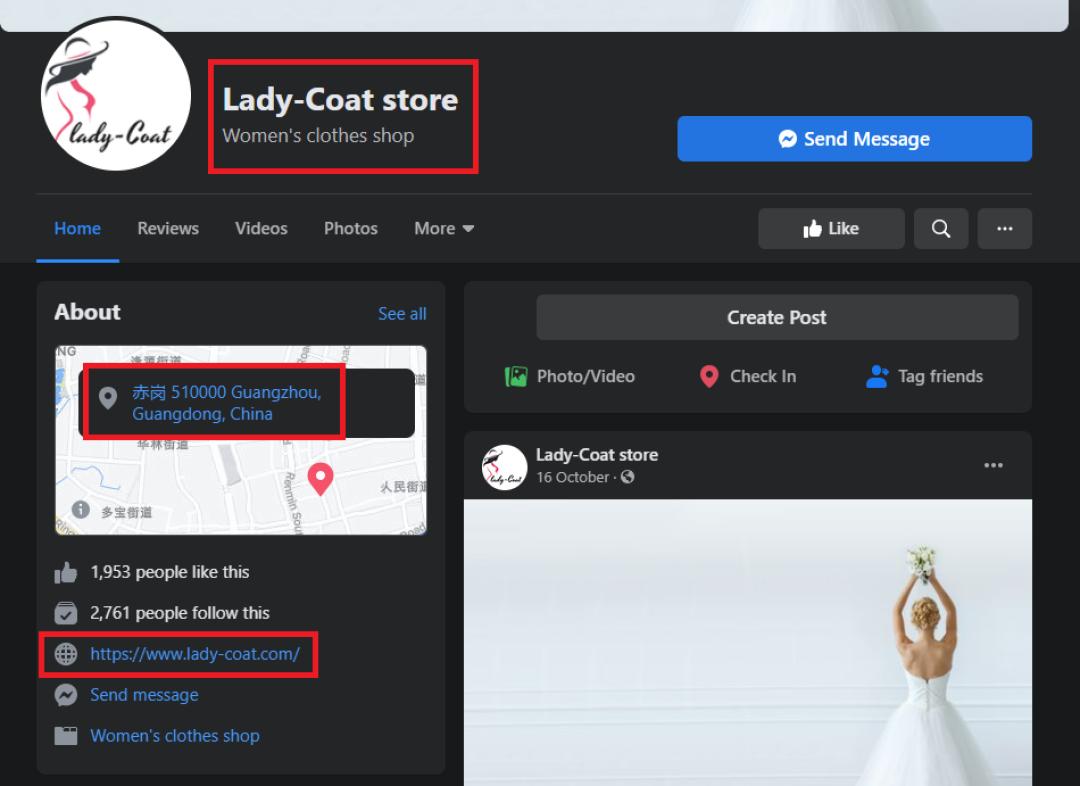Open page options three-dot menu
The height and width of the screenshot is (786, 1080).
[x=1005, y=229]
